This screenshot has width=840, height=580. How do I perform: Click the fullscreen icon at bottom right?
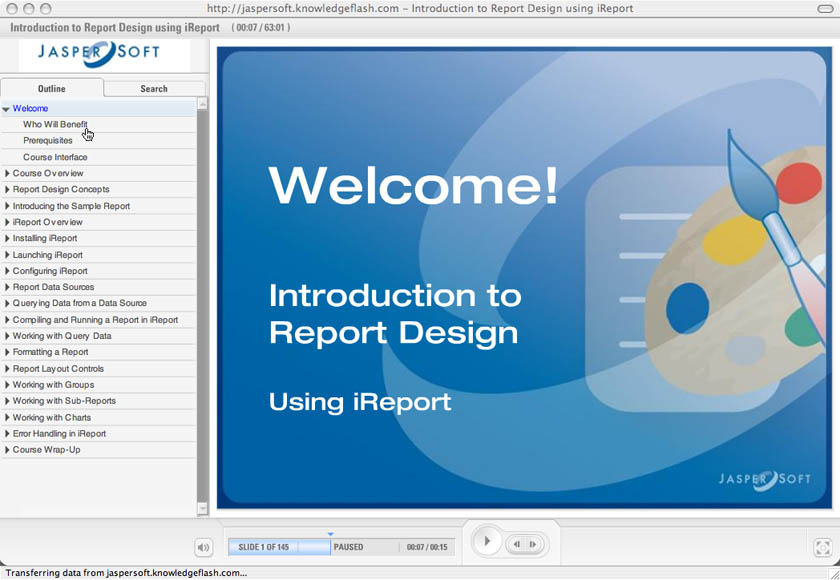click(822, 547)
